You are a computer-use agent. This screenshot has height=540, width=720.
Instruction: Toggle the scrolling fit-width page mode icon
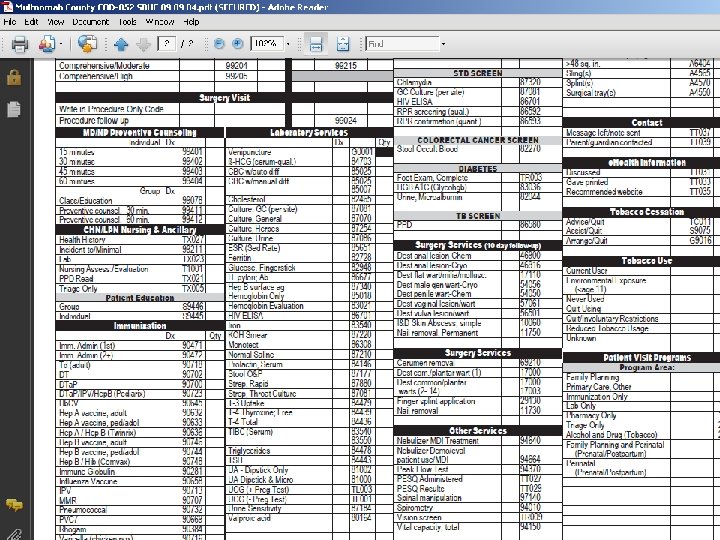pos(315,44)
